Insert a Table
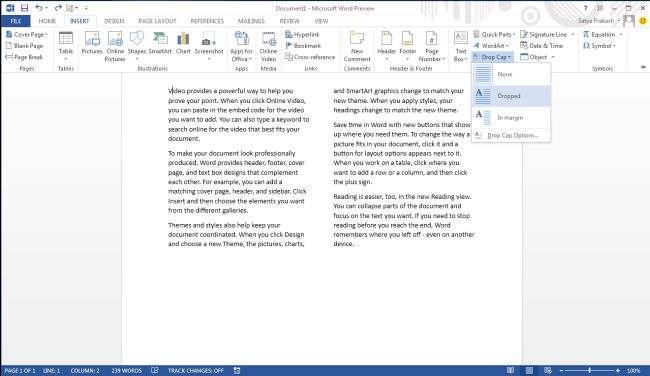The height and width of the screenshot is (376, 650). click(65, 46)
